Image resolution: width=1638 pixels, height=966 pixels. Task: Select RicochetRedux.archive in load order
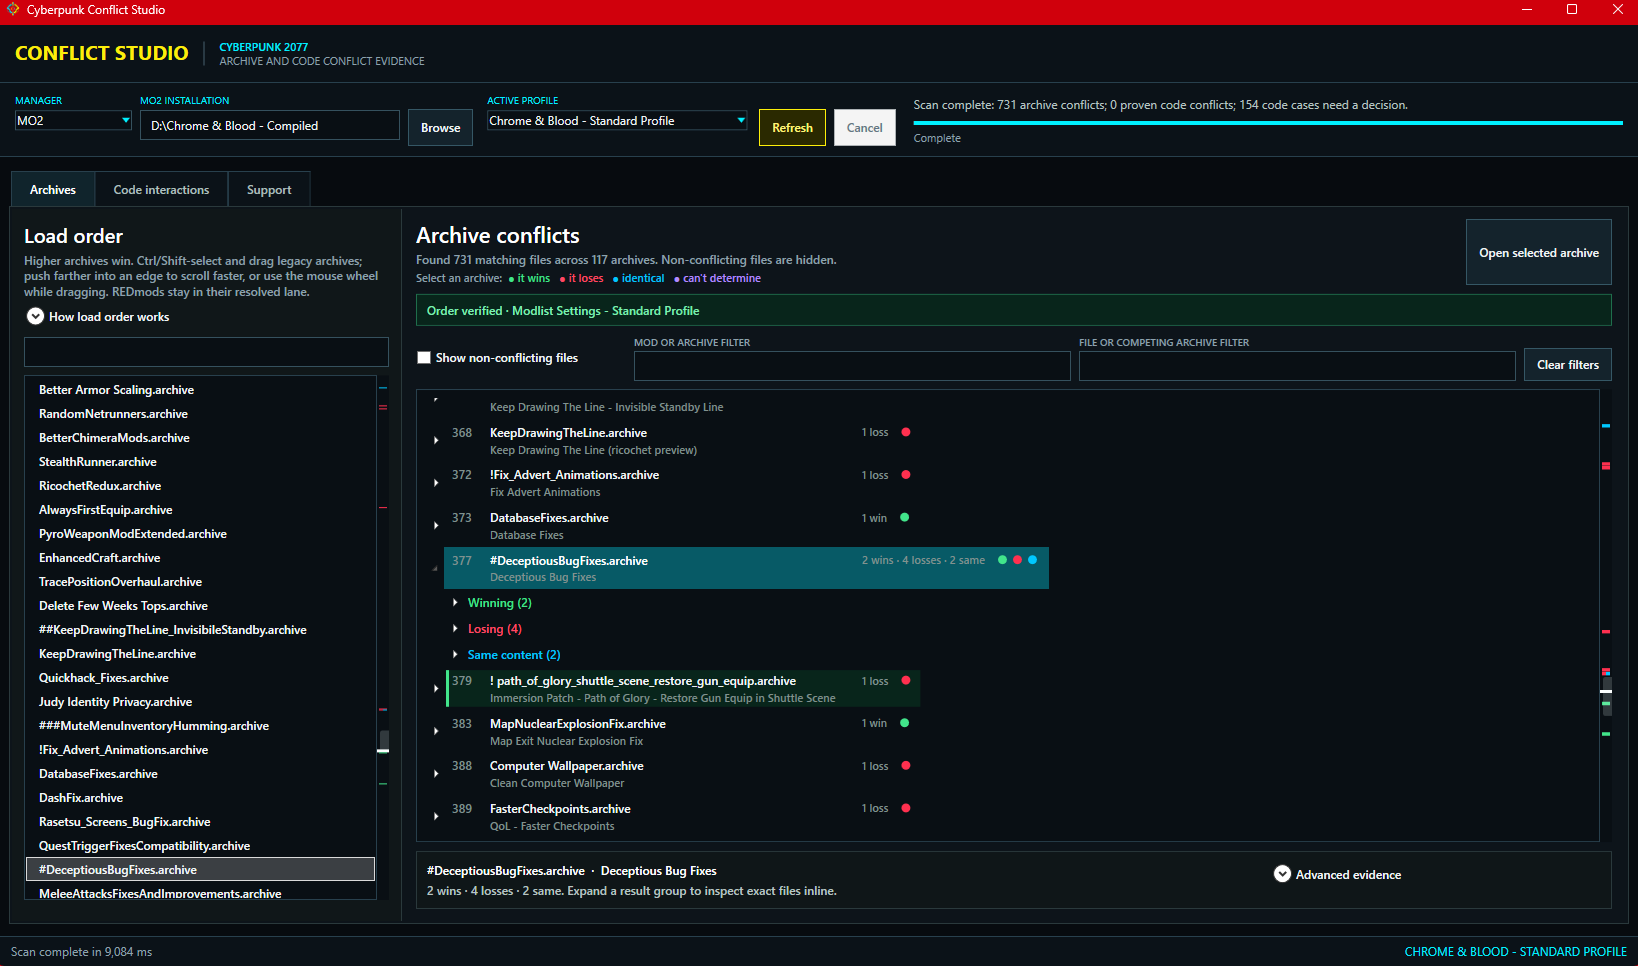[200, 486]
